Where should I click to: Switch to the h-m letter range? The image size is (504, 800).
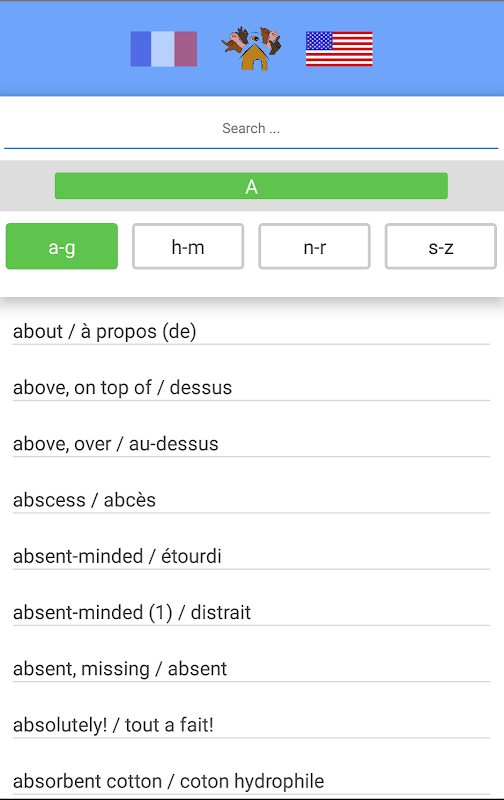pyautogui.click(x=188, y=246)
